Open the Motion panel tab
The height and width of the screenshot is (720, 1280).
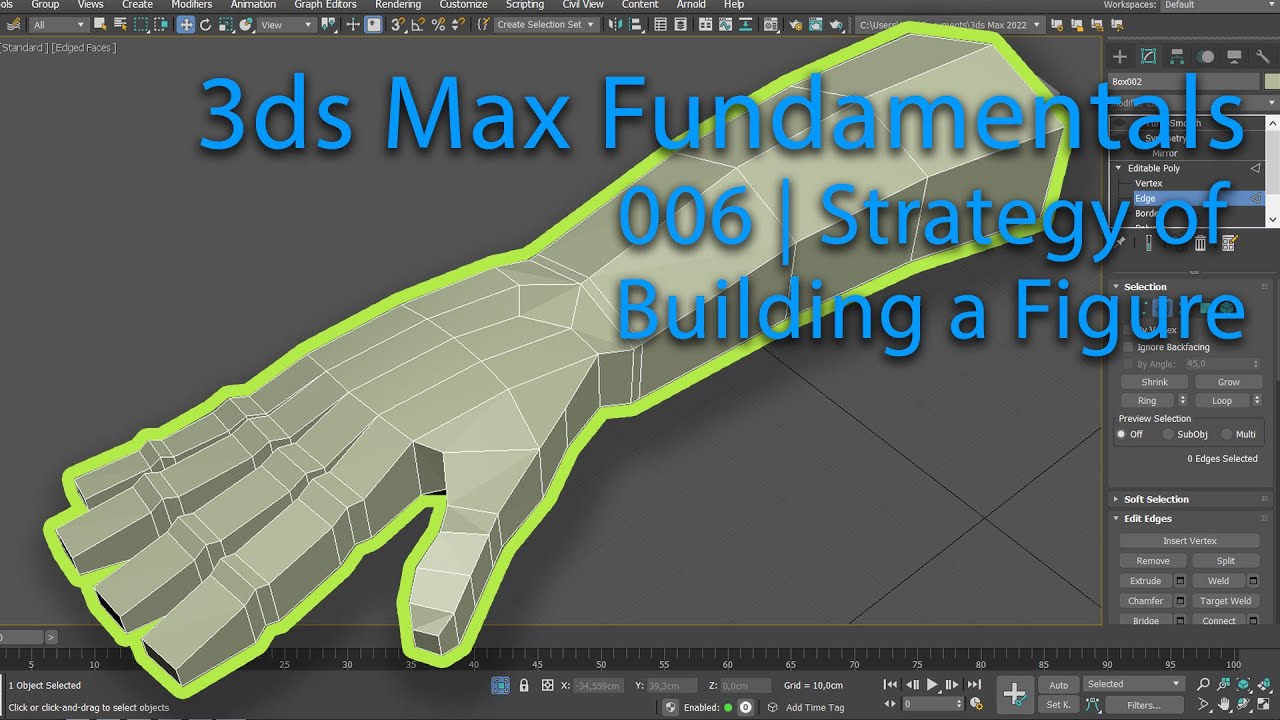point(1206,57)
